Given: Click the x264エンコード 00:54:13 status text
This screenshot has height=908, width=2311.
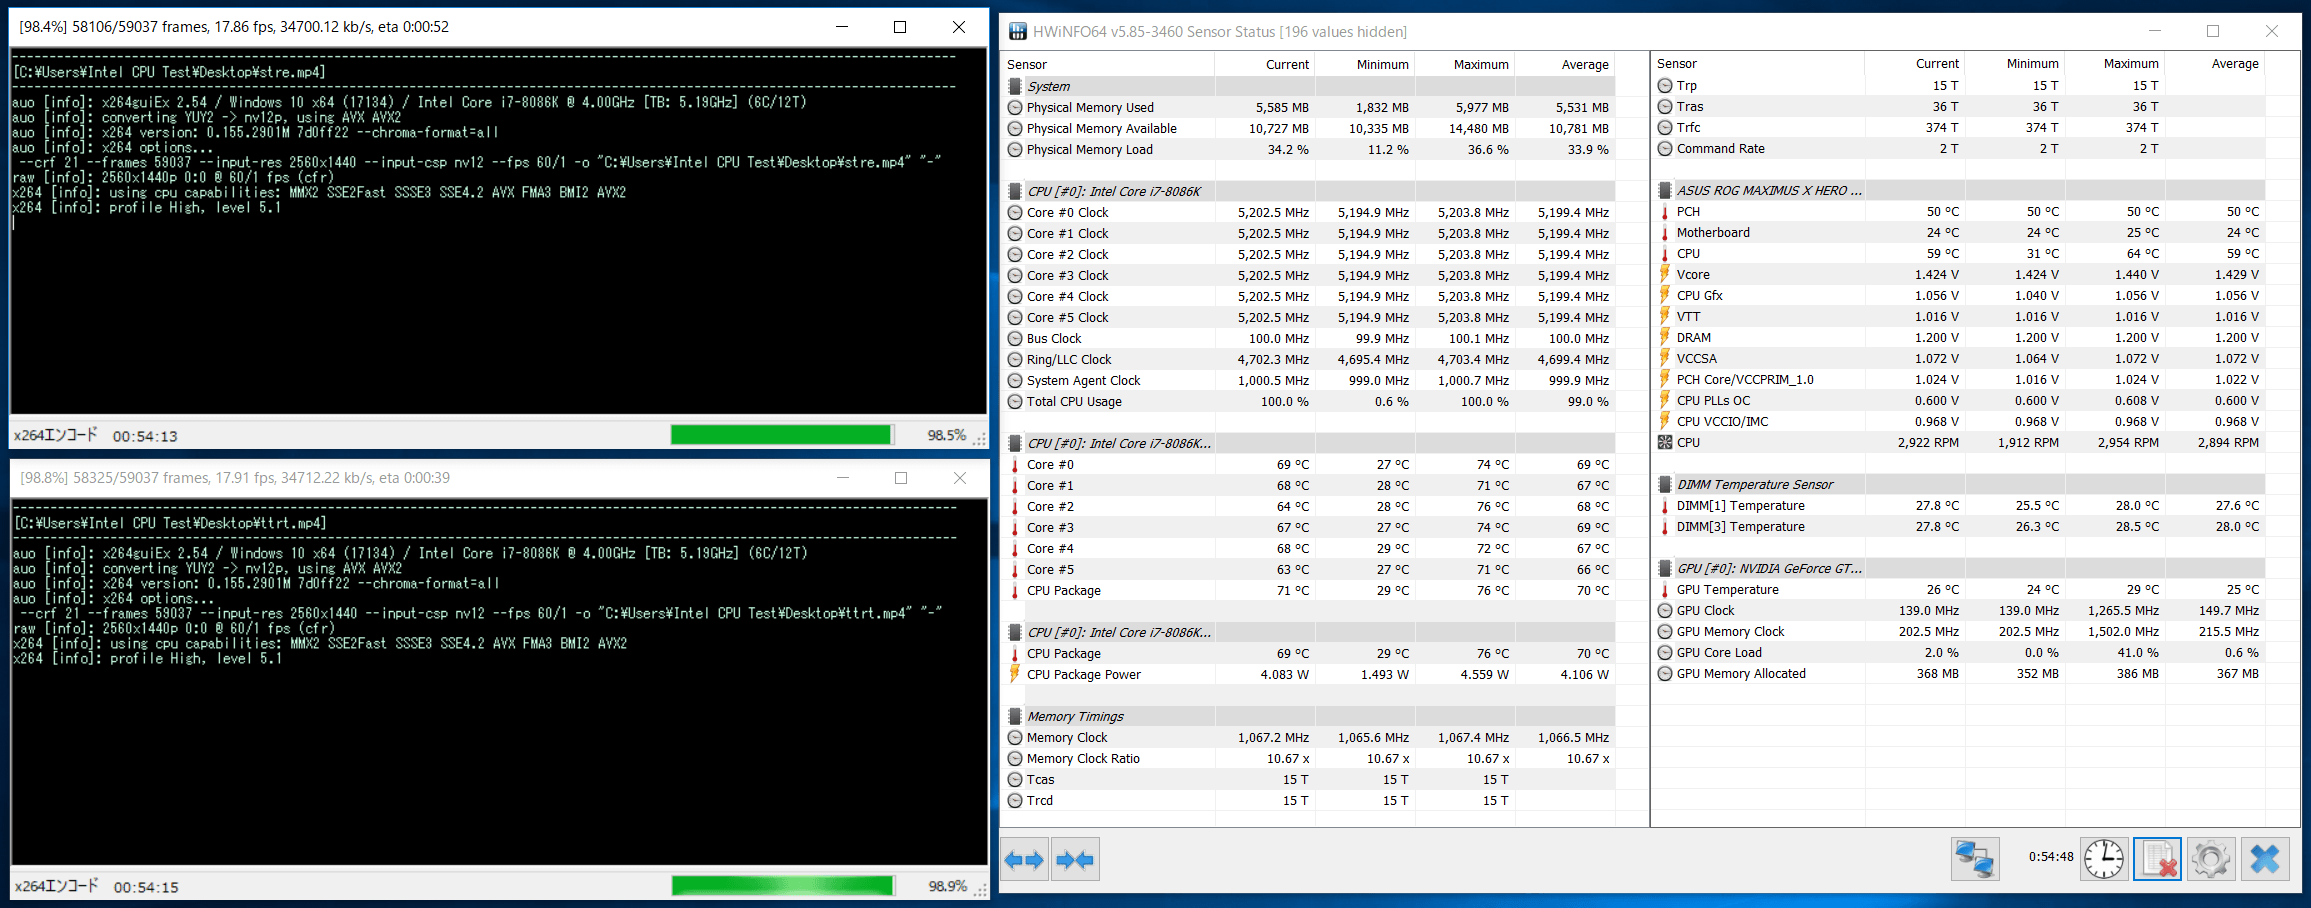Looking at the screenshot, I should click(x=96, y=435).
